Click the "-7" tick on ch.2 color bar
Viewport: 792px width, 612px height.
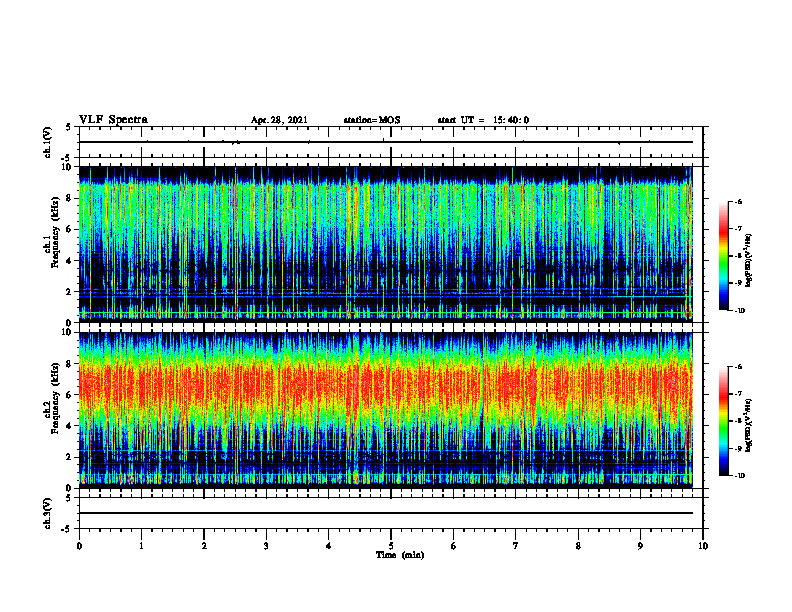738,394
